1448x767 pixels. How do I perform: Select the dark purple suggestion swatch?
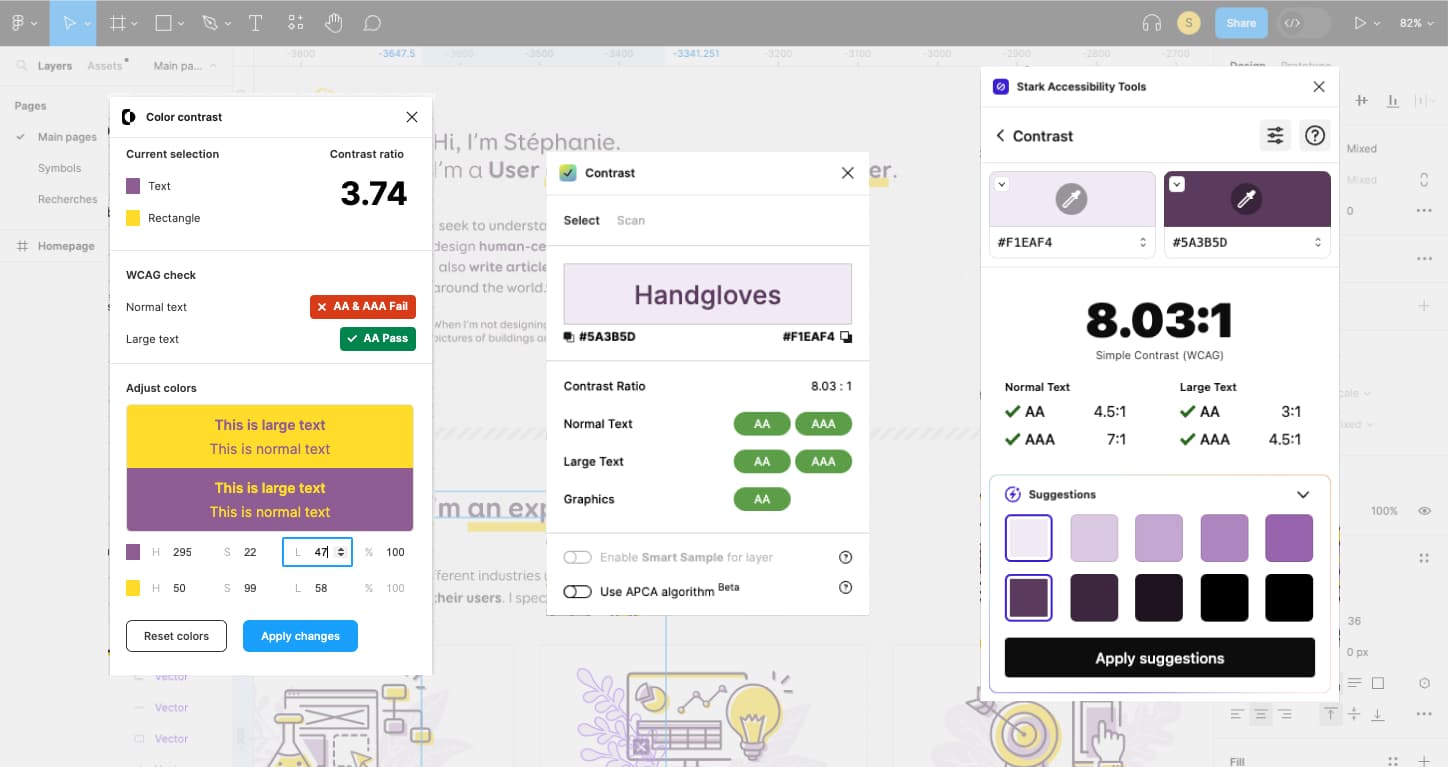pos(1029,598)
